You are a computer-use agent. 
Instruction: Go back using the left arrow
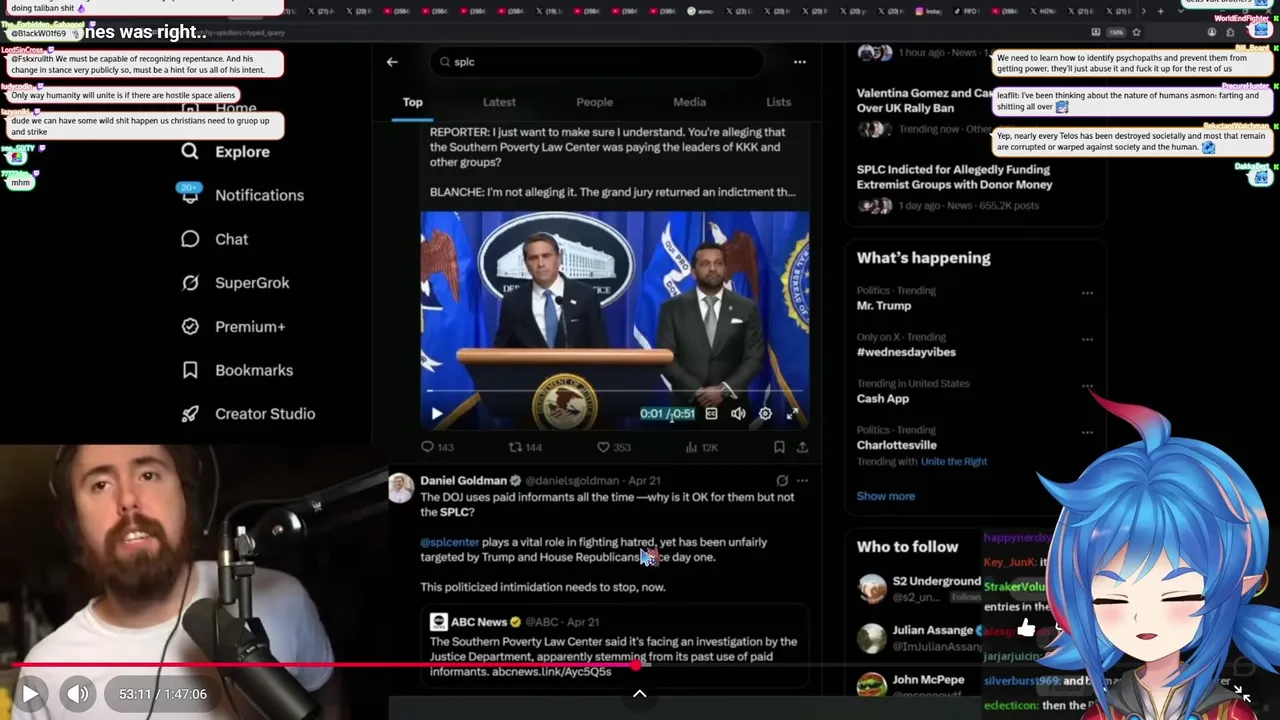pos(392,62)
